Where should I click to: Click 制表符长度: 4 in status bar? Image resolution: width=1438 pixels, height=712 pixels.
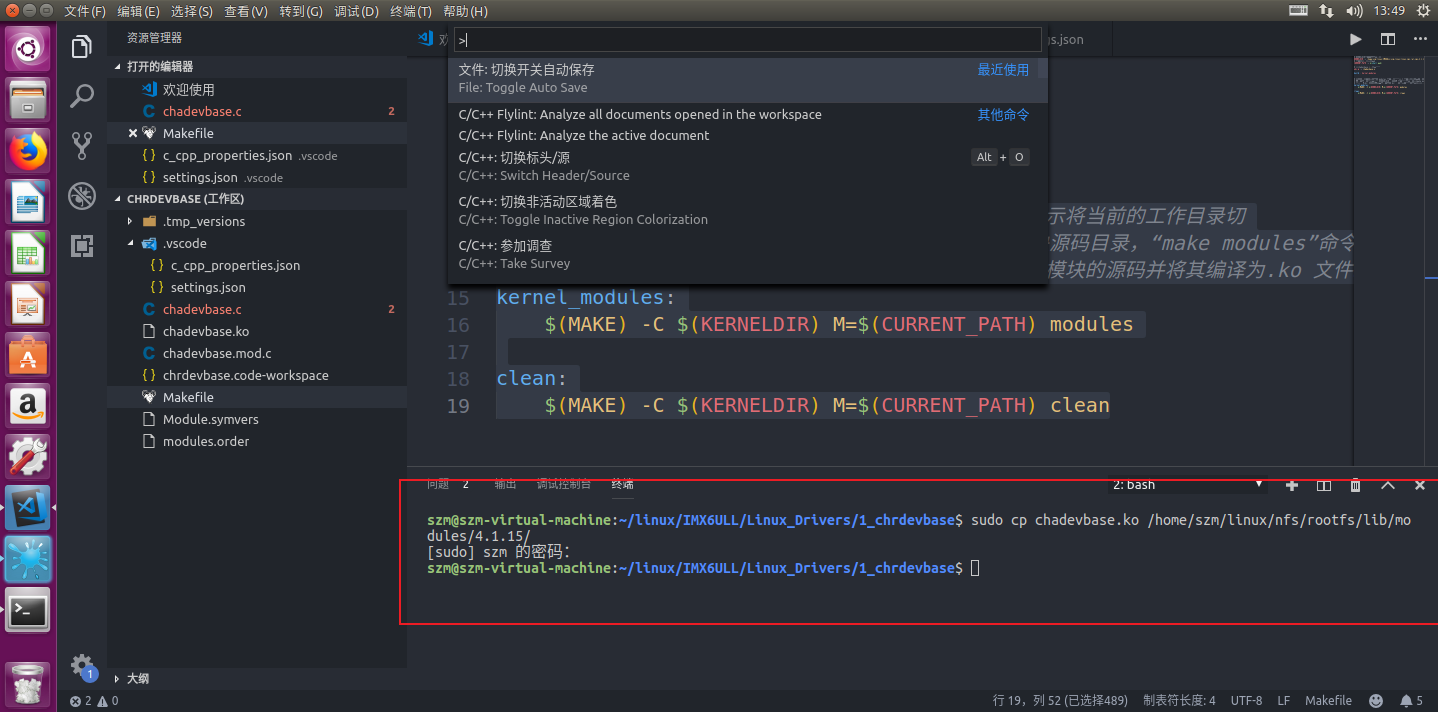tap(1179, 701)
